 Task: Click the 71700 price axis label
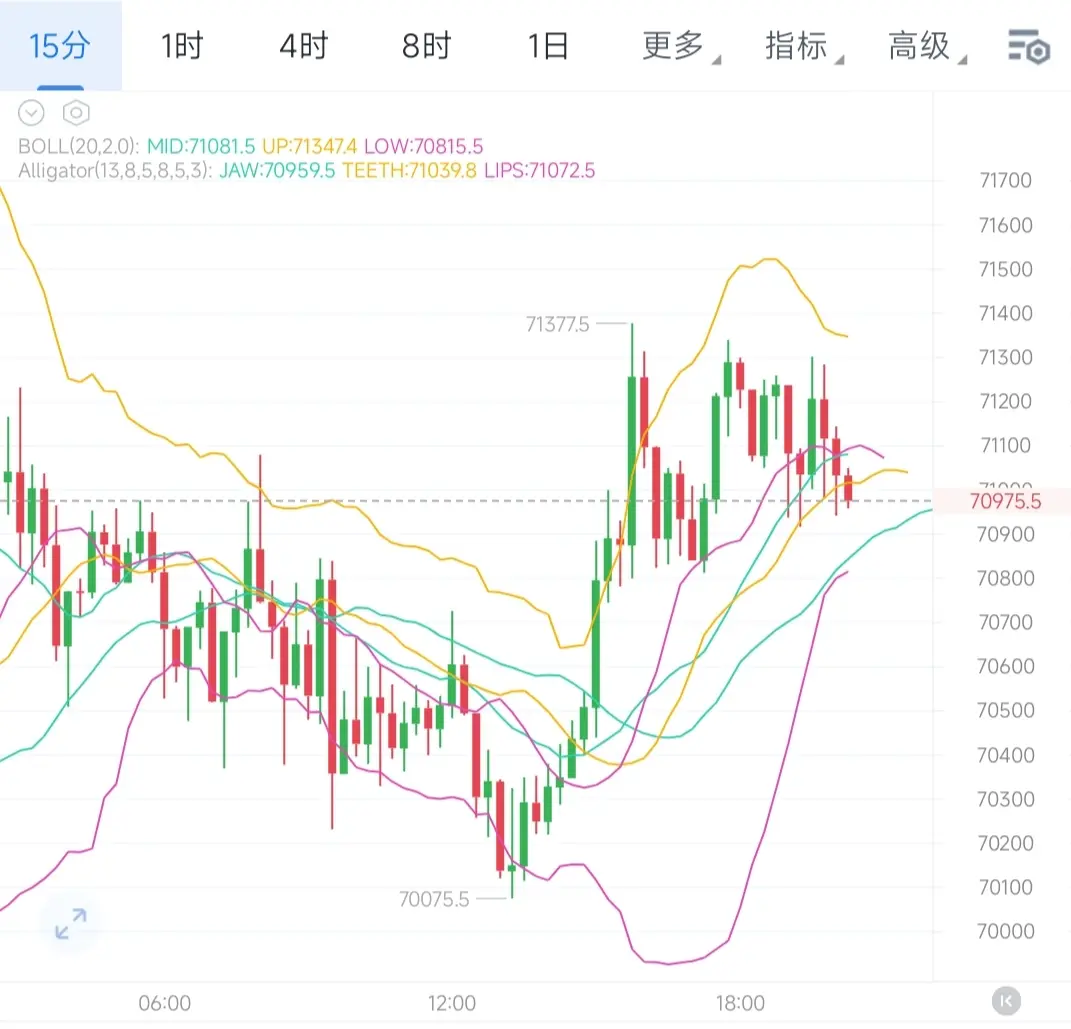pyautogui.click(x=1005, y=180)
